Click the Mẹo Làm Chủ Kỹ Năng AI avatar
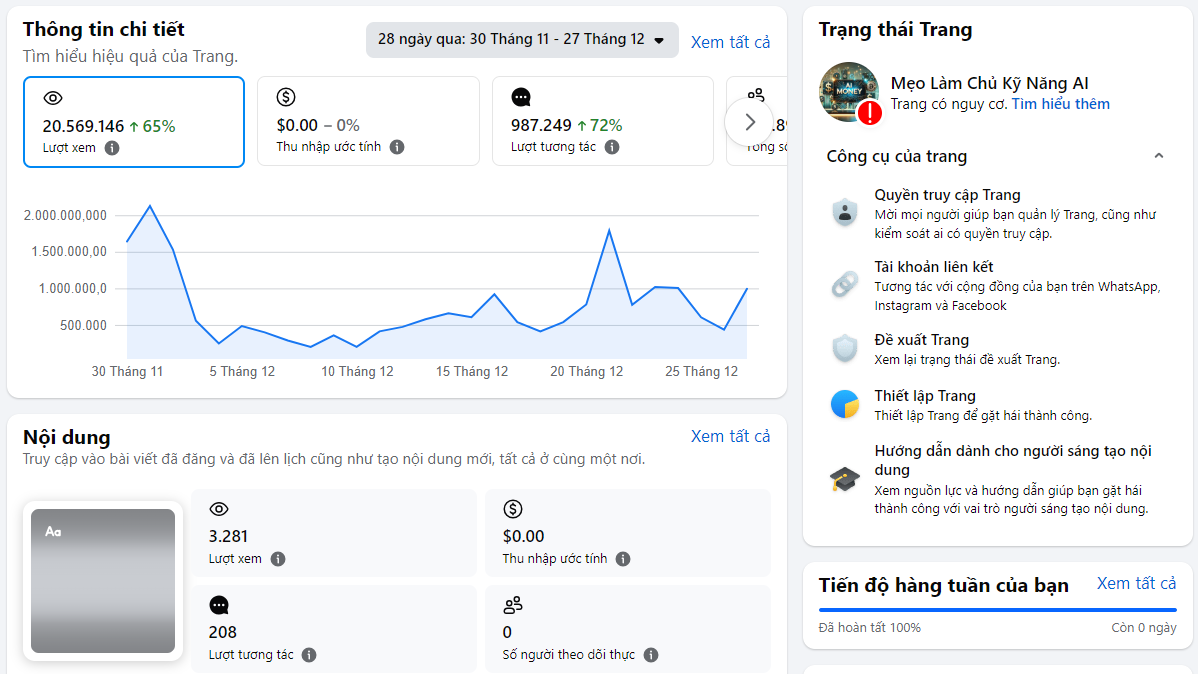The width and height of the screenshot is (1198, 674). [x=848, y=92]
